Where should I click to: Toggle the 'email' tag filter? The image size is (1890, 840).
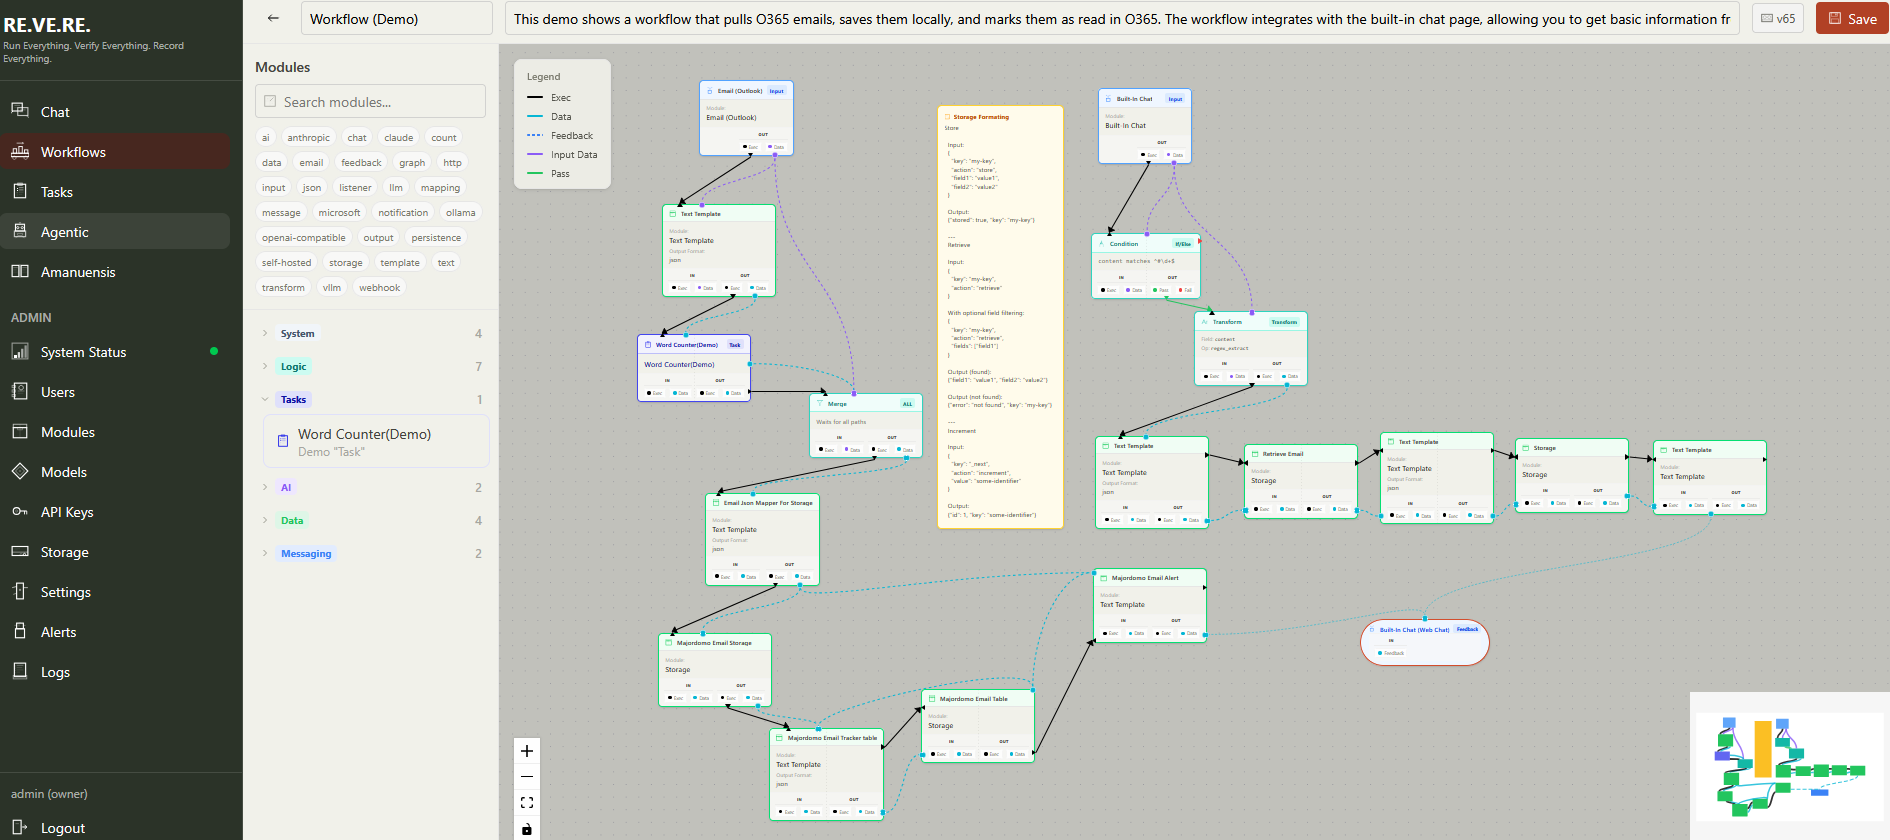(311, 163)
